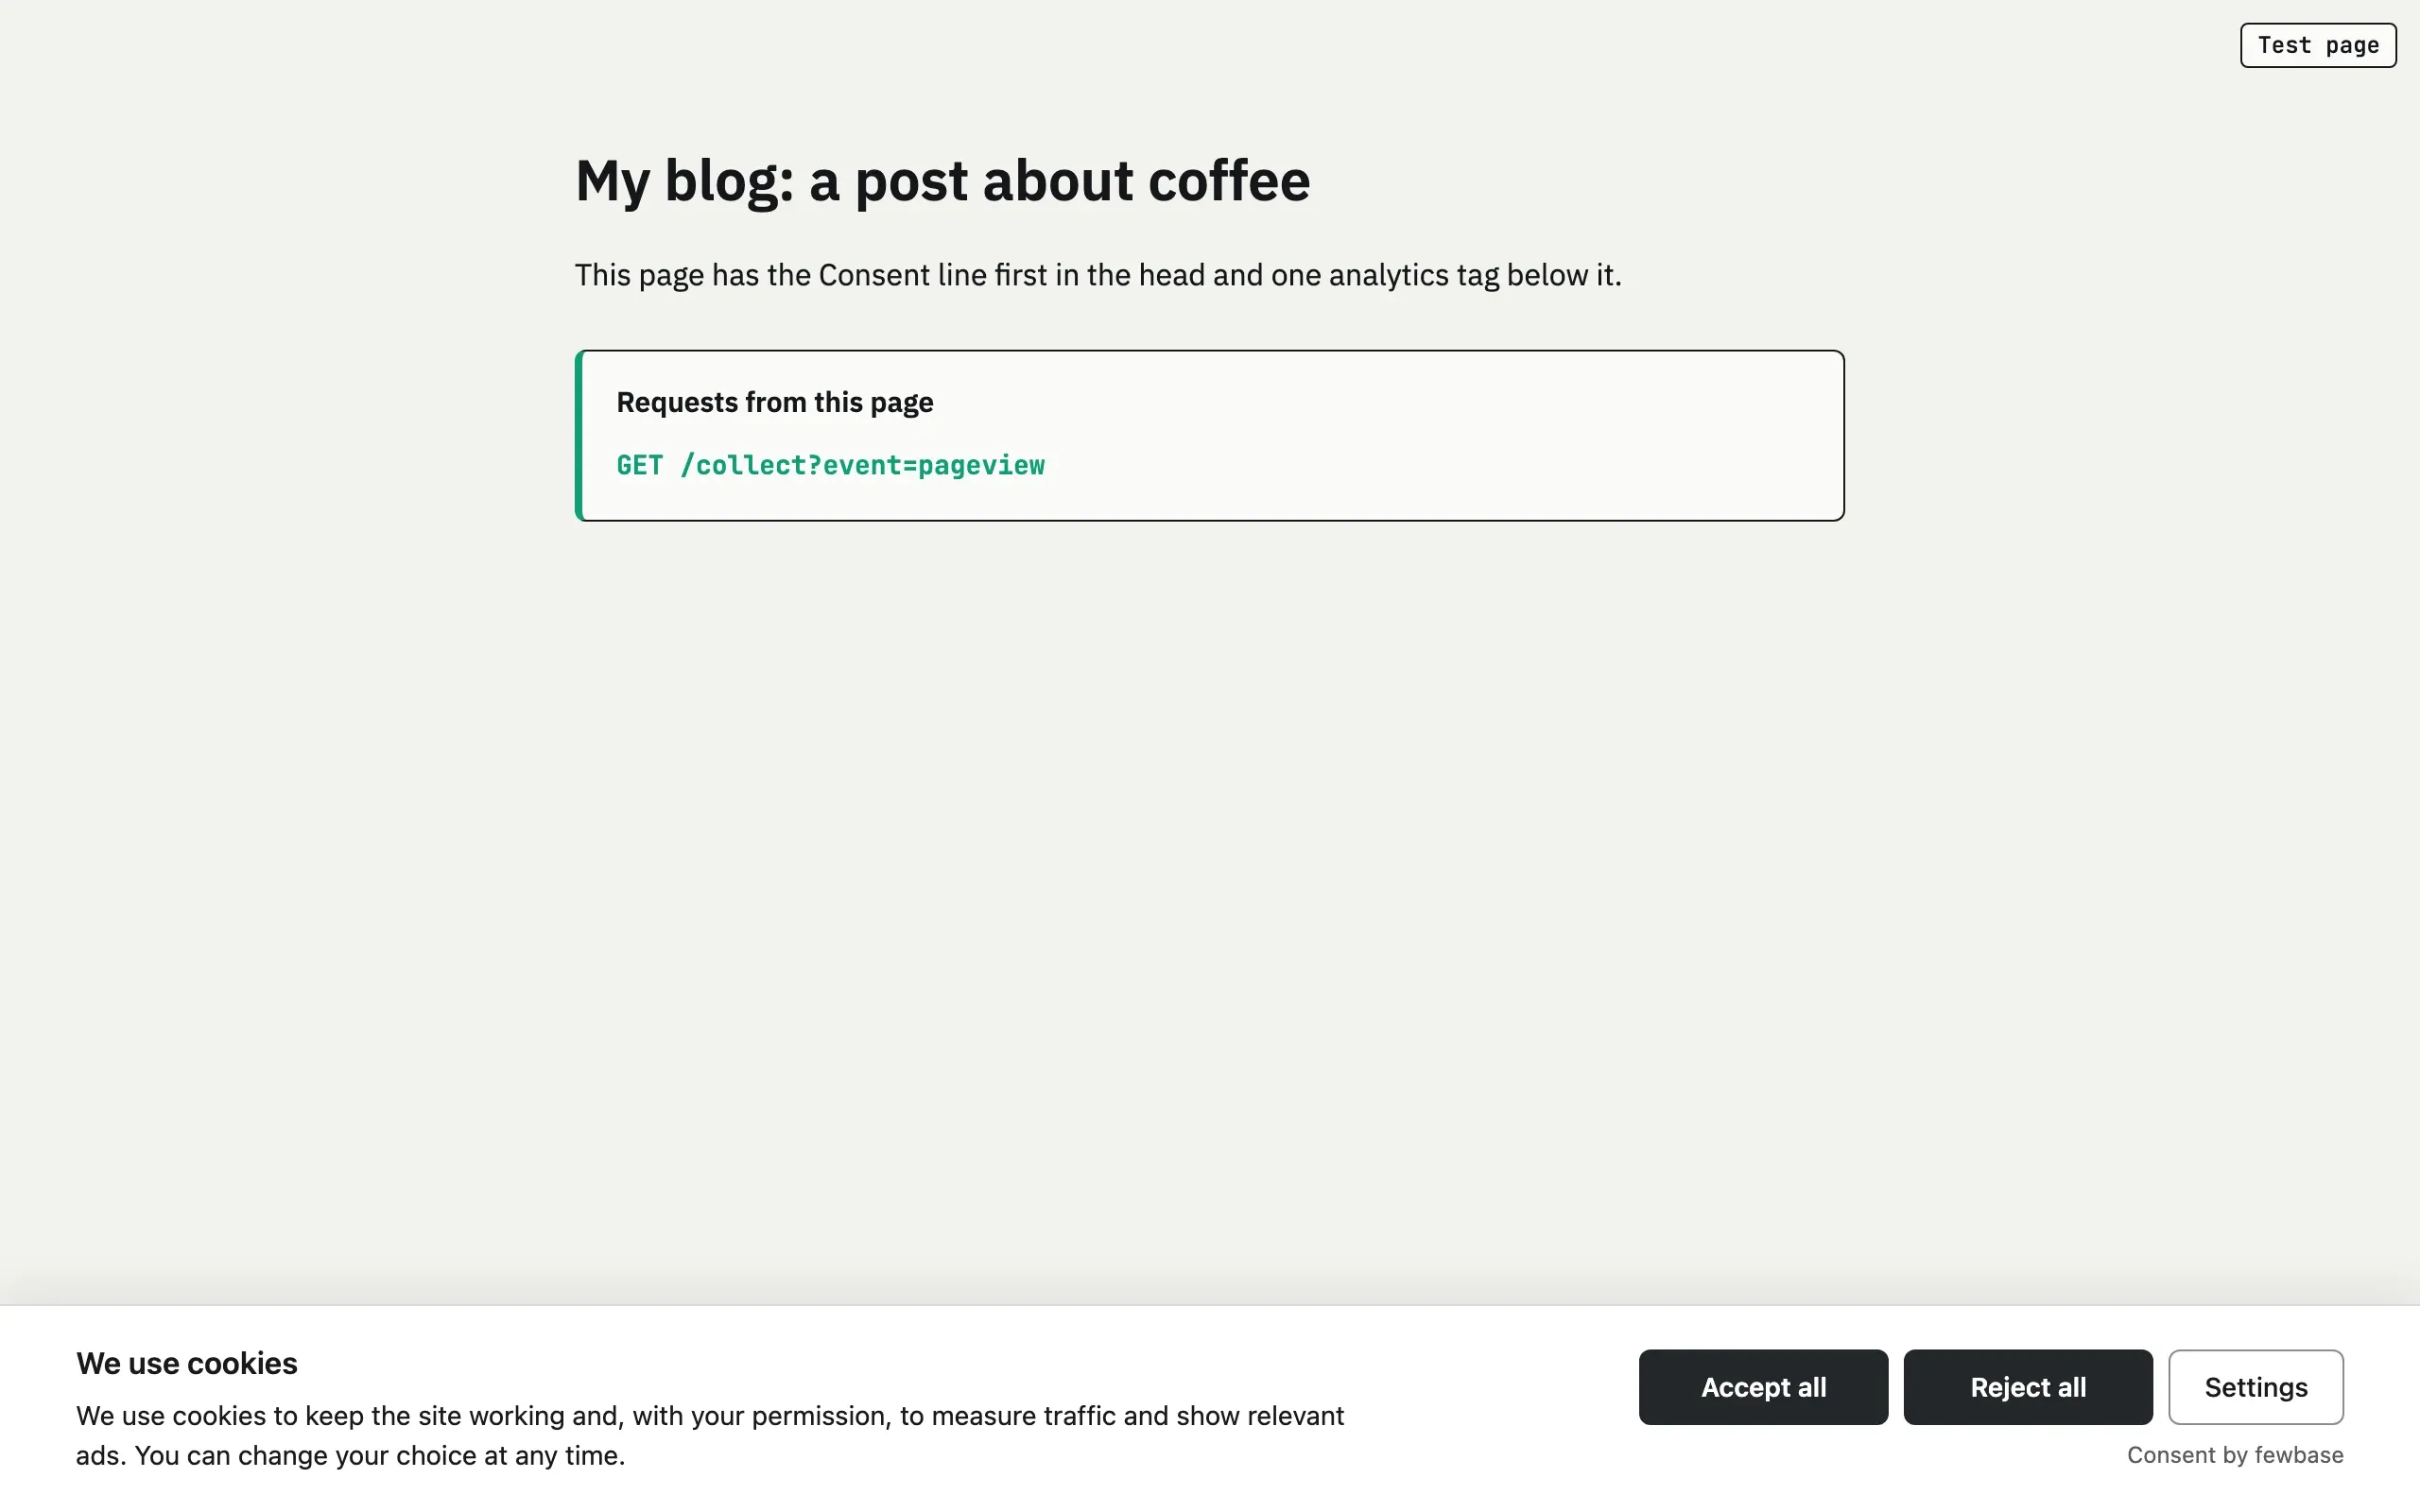2420x1512 pixels.
Task: Select the GET /collect?event=pageview request line
Action: click(830, 465)
